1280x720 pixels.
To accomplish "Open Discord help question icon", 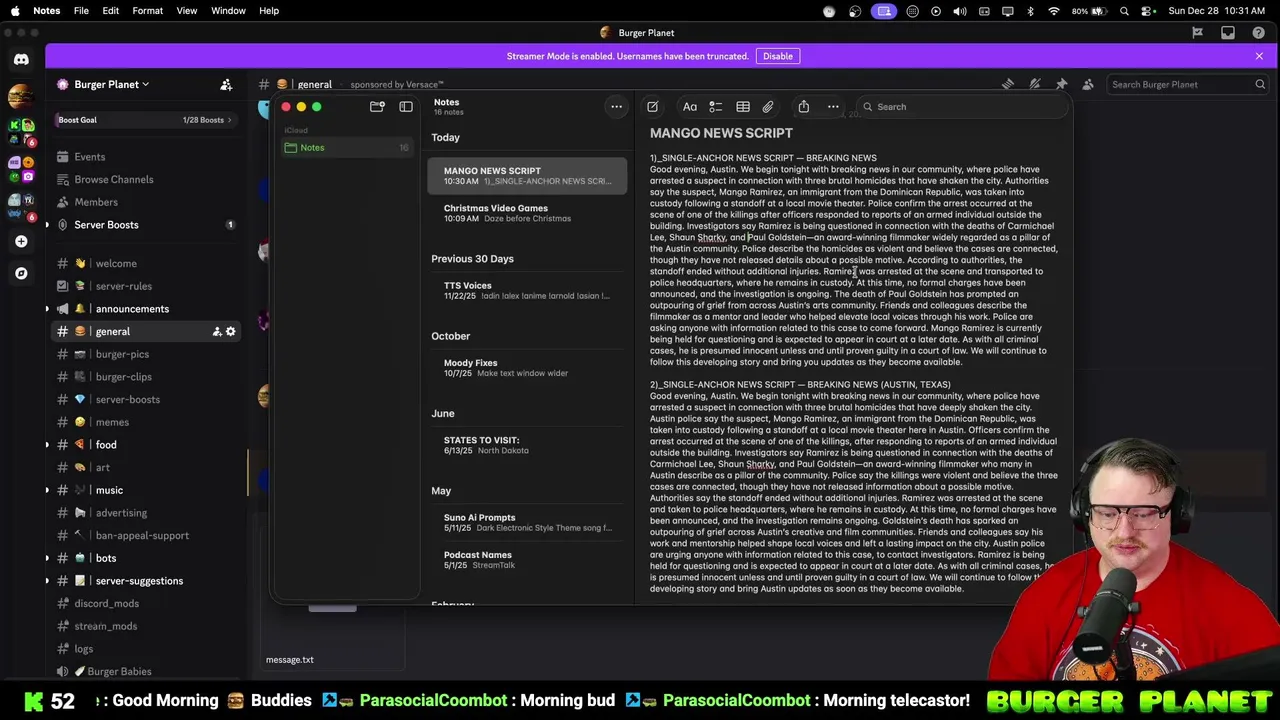I will click(x=1259, y=33).
